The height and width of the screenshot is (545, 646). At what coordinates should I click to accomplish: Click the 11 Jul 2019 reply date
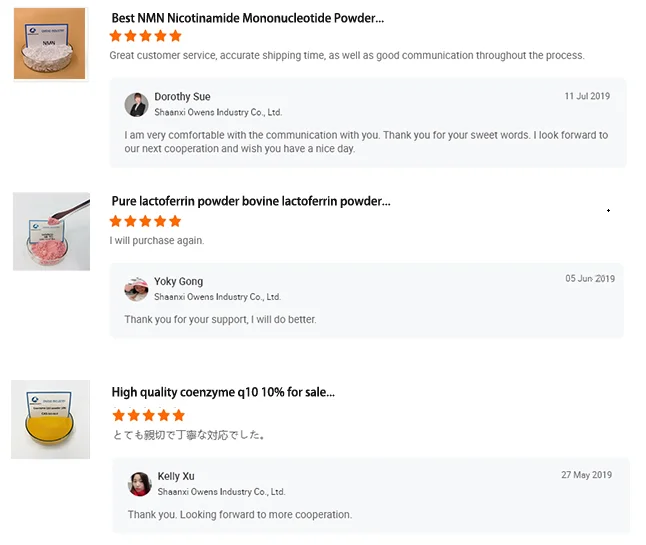coord(586,97)
